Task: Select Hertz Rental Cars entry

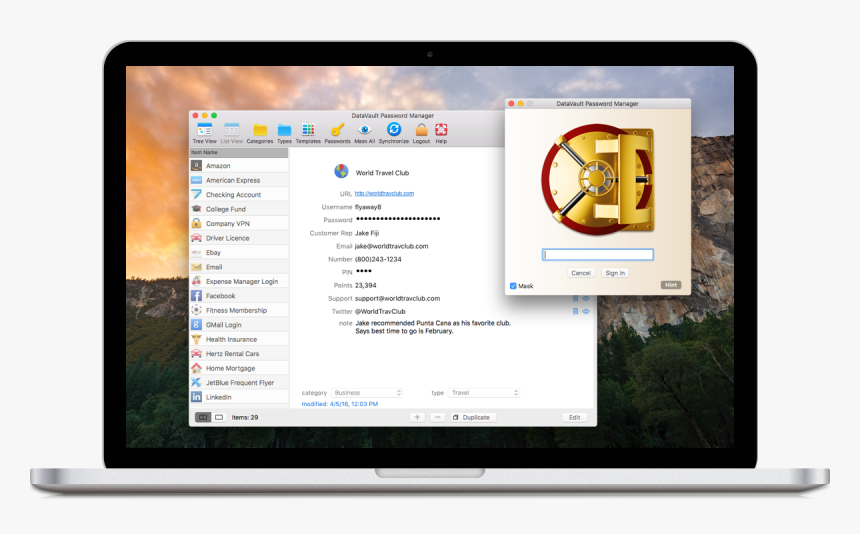Action: pyautogui.click(x=239, y=354)
